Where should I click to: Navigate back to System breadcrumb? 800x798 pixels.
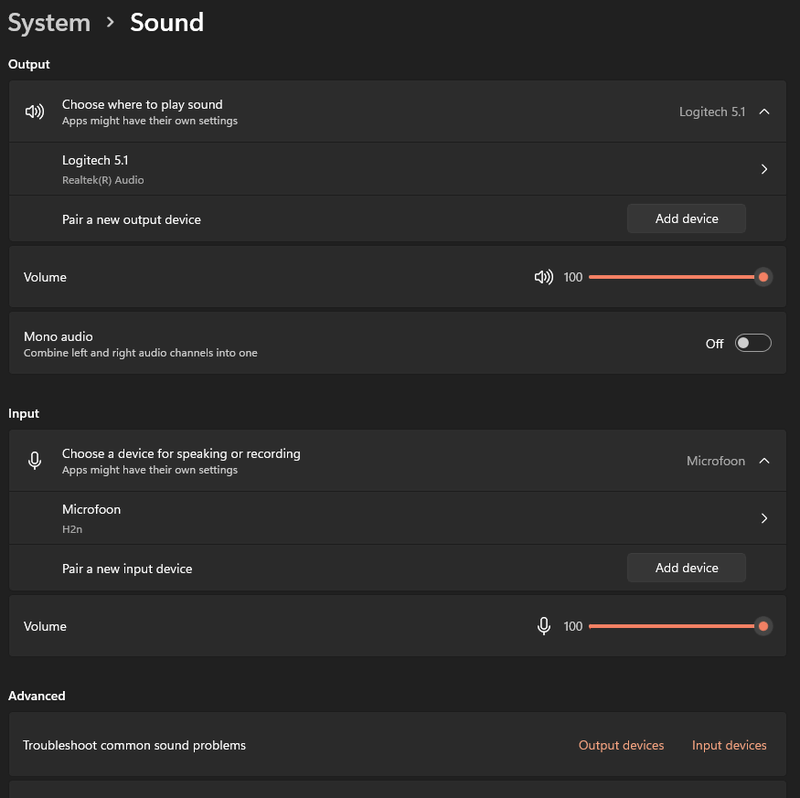[49, 22]
